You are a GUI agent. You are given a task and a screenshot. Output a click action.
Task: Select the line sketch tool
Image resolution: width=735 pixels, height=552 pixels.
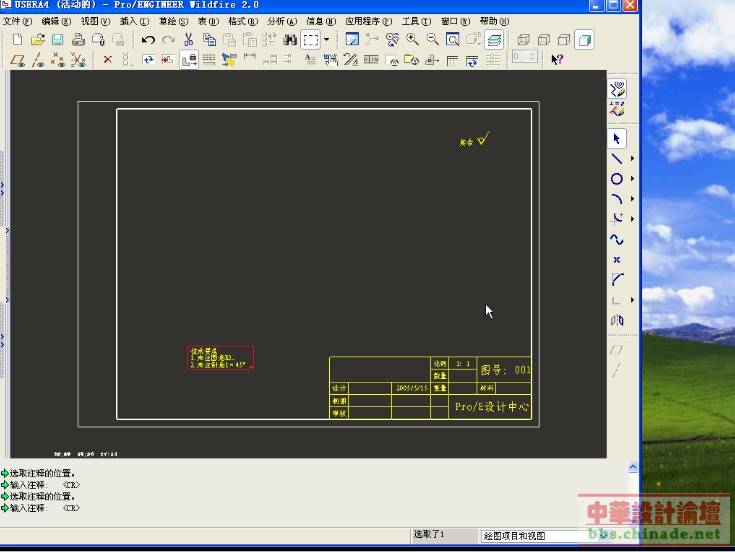(x=617, y=159)
